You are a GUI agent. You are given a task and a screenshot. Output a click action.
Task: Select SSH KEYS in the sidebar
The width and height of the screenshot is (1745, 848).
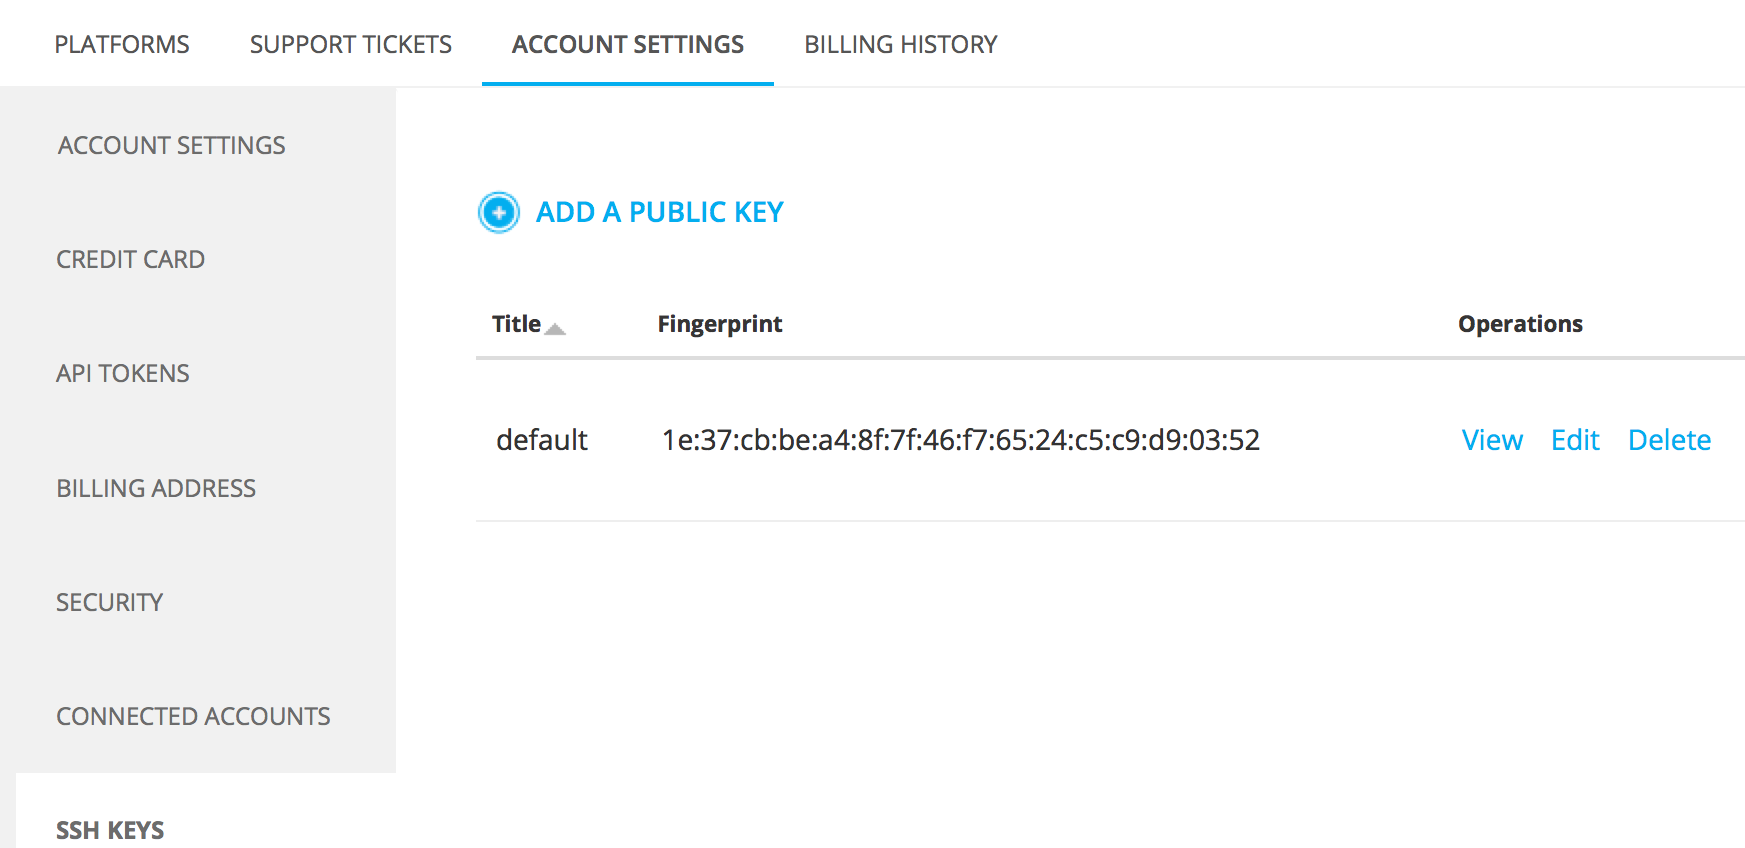(110, 829)
